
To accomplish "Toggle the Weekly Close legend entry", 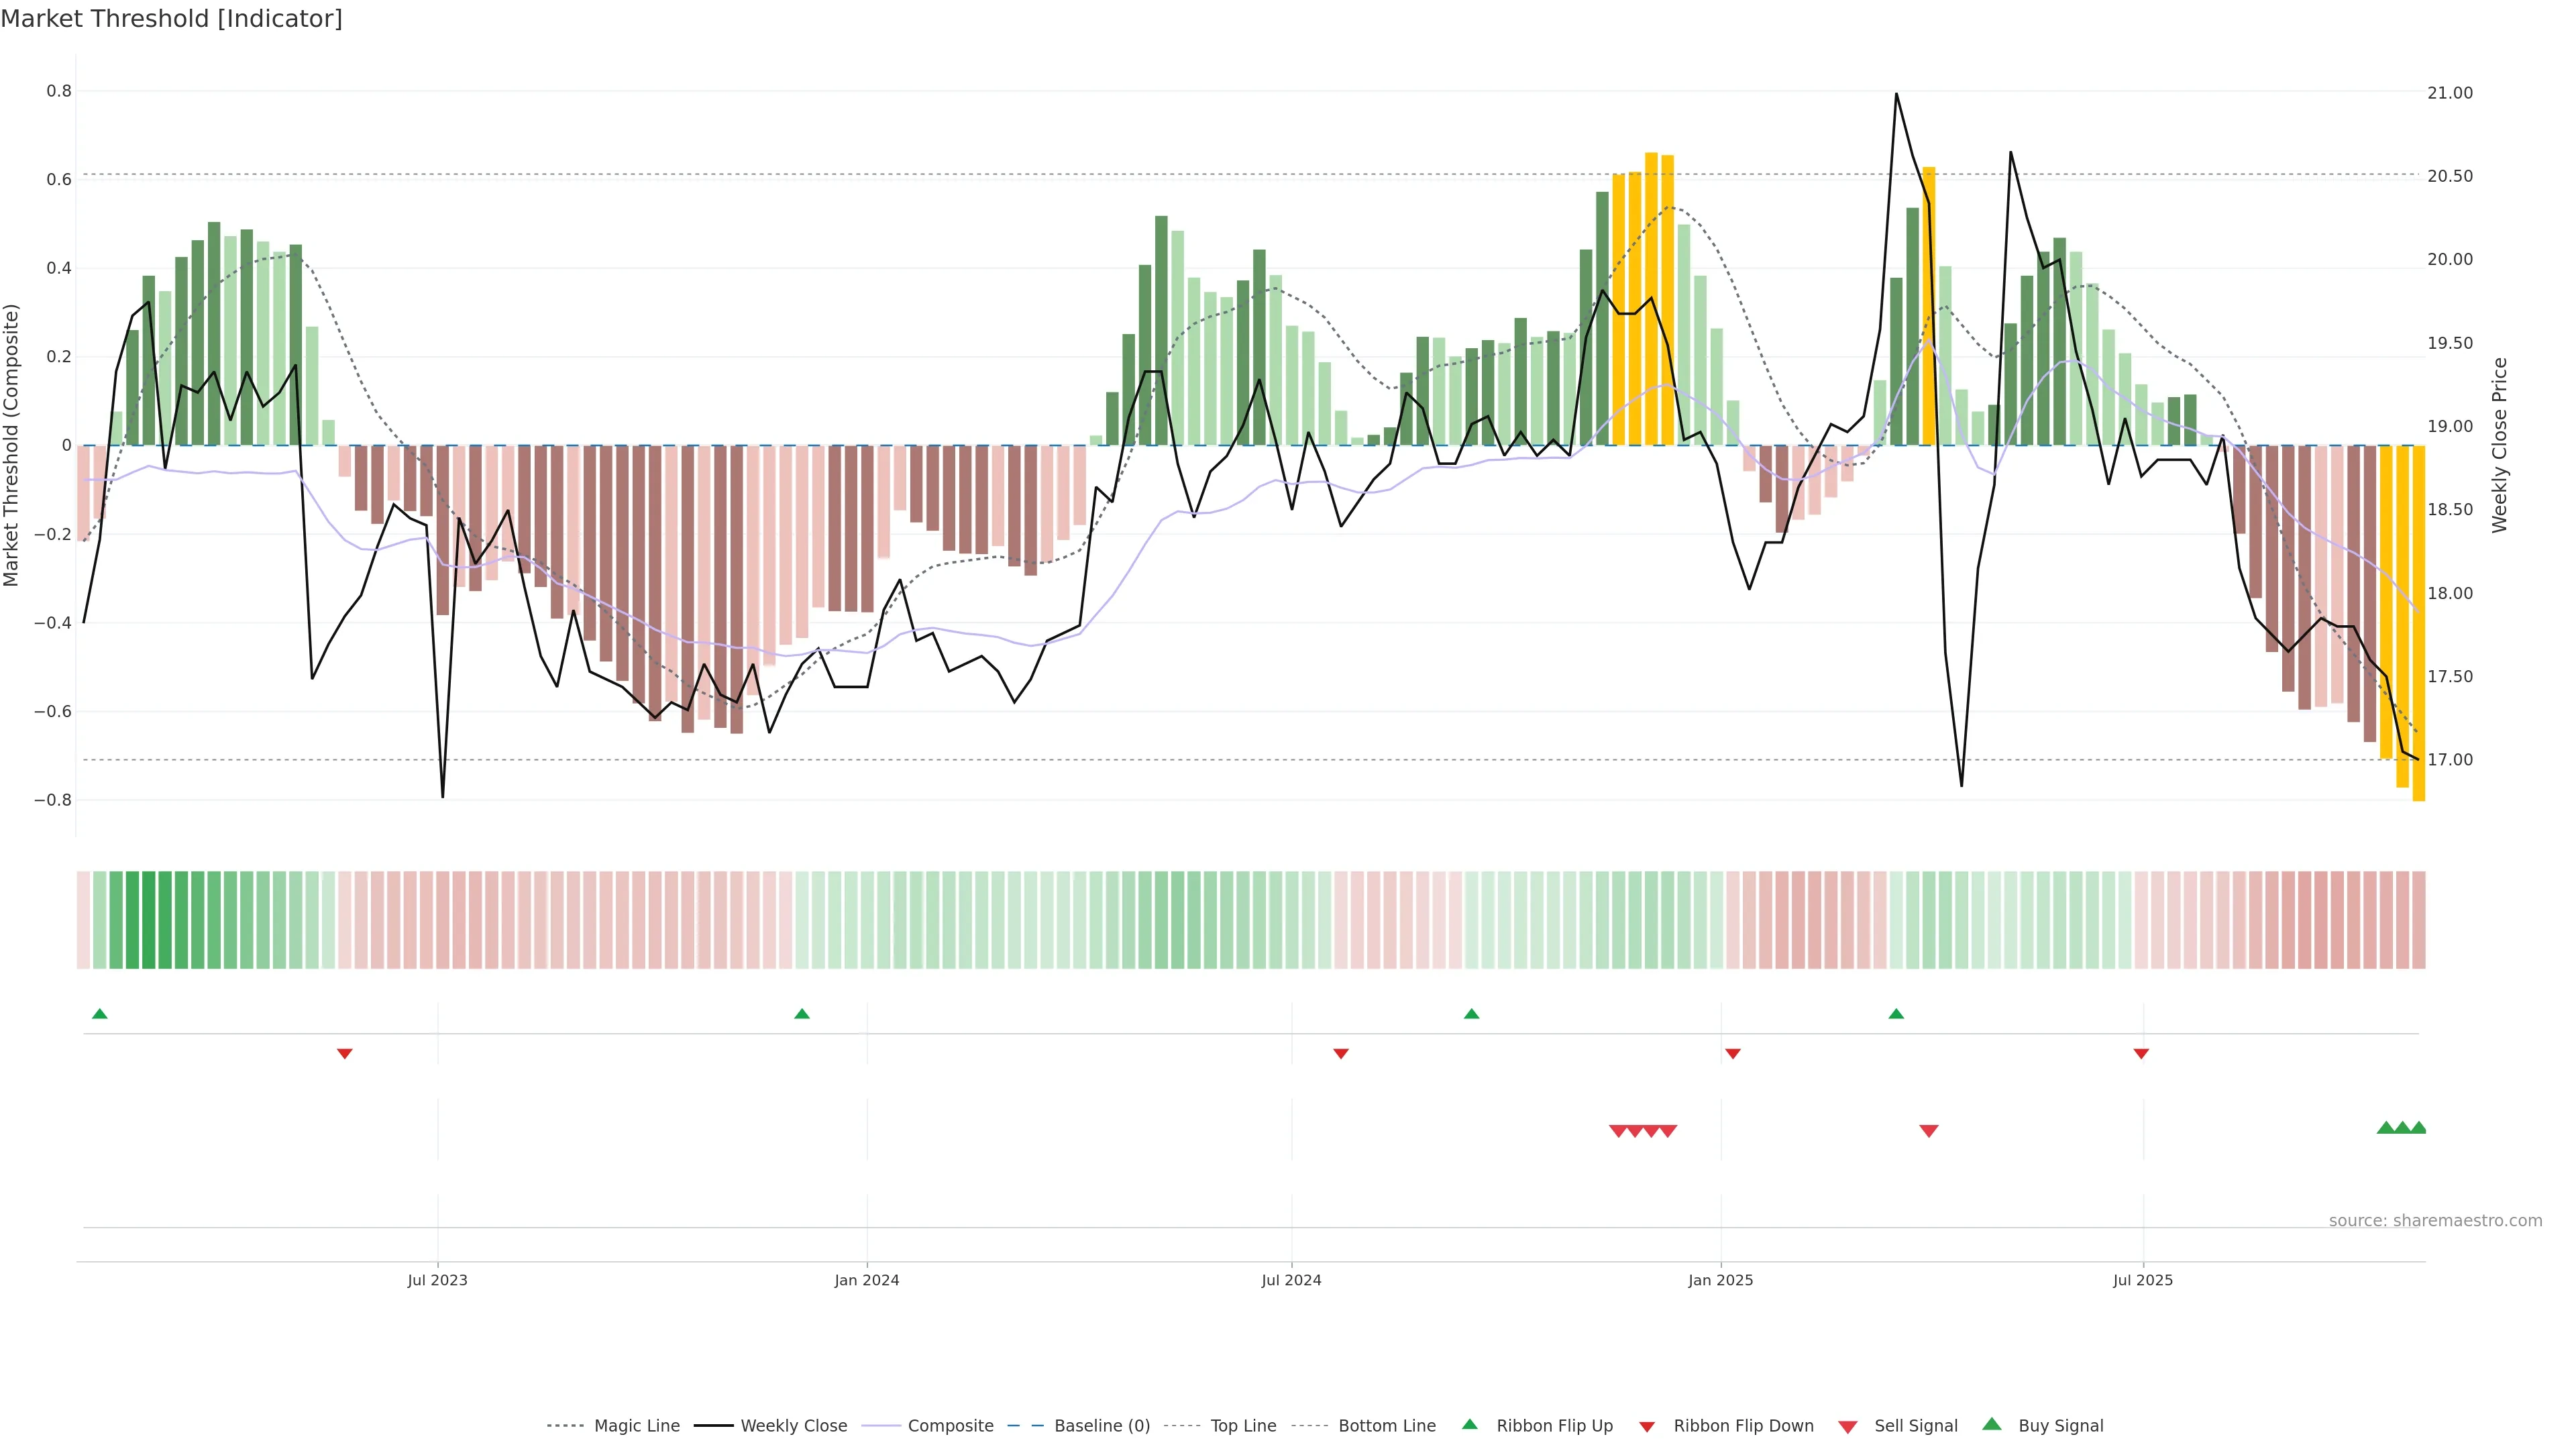I will pos(793,1426).
